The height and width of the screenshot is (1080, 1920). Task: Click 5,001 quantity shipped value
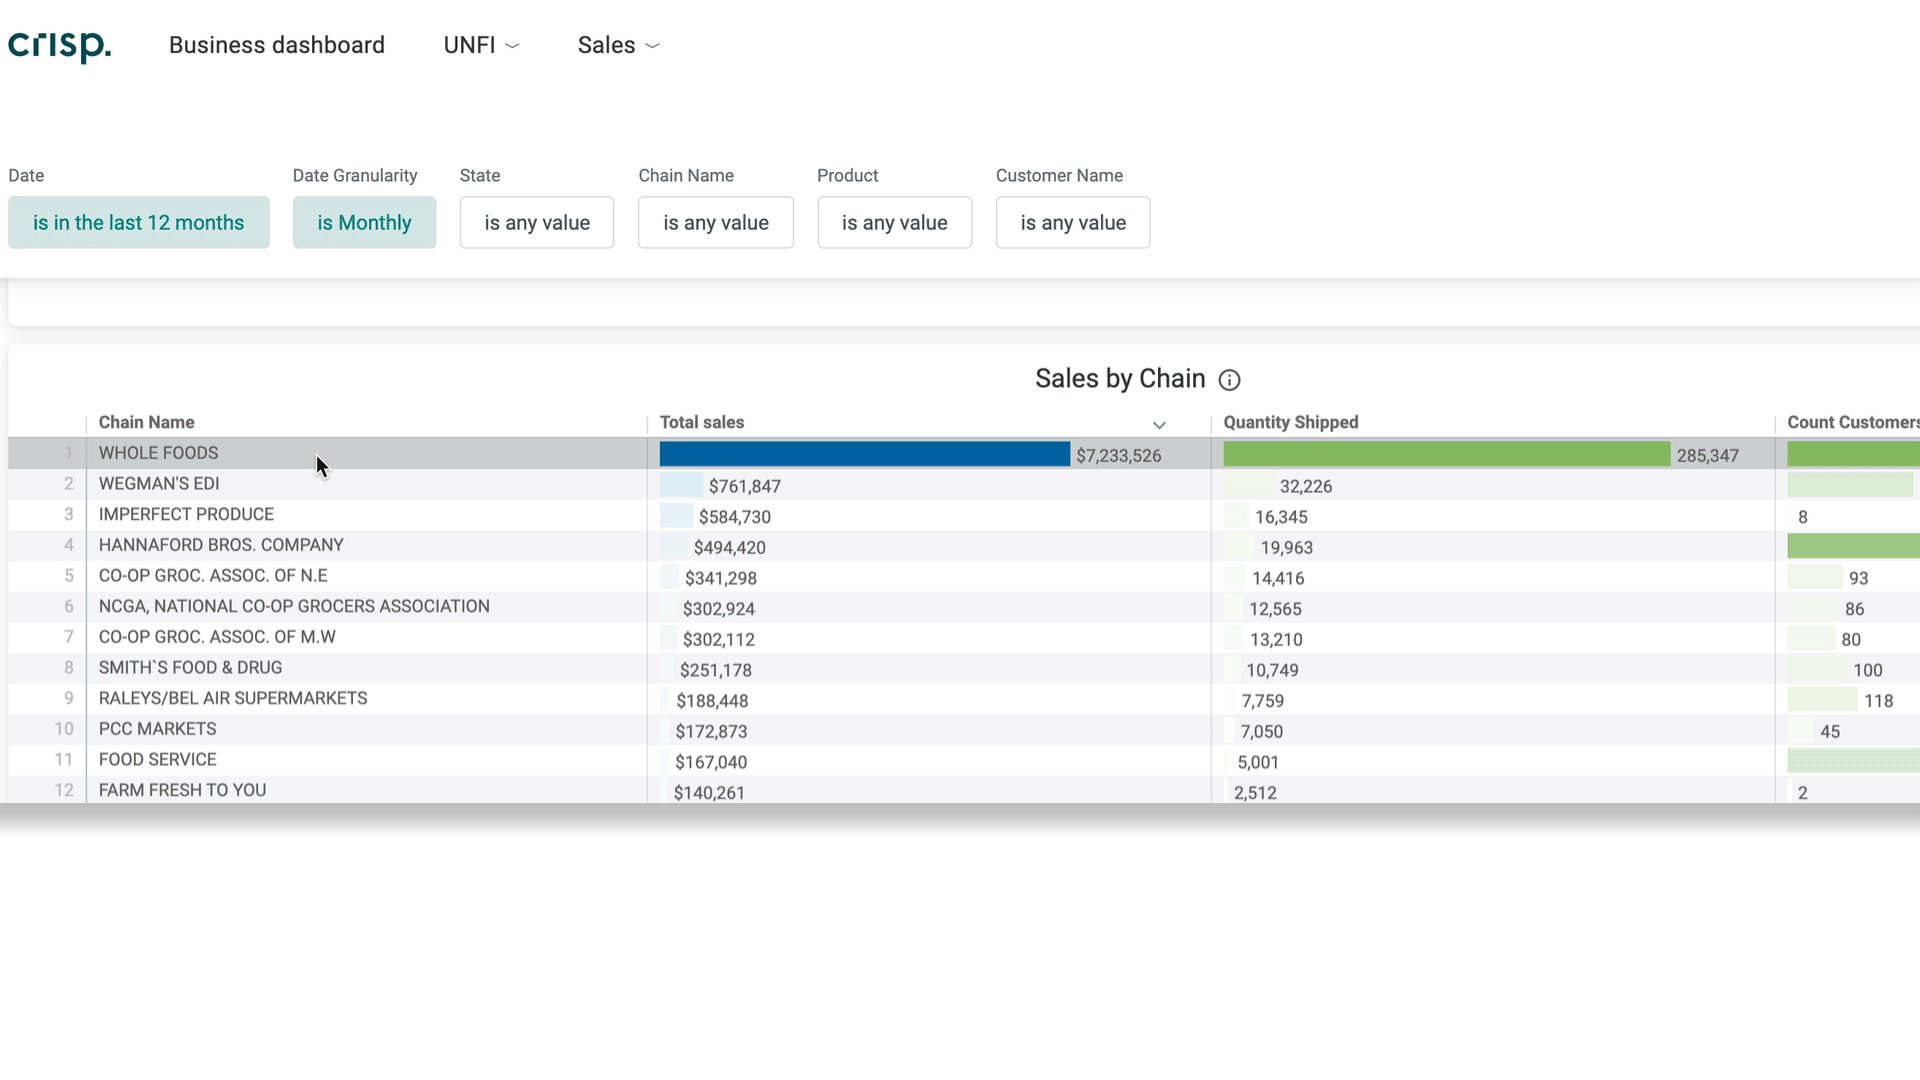1258,763
